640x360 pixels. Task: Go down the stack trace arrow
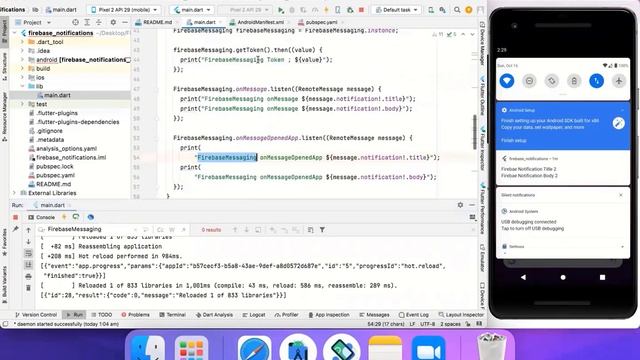point(28,242)
